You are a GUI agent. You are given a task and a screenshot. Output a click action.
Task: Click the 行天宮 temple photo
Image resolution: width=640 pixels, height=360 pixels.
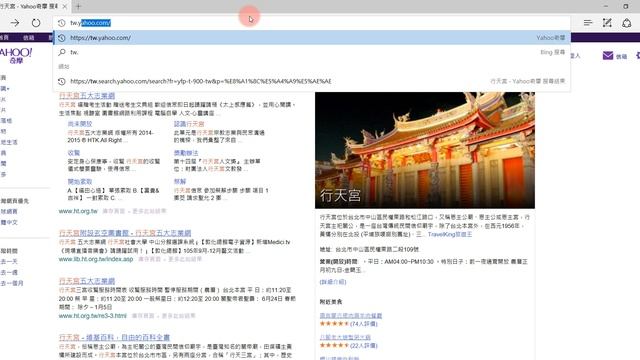(425, 150)
